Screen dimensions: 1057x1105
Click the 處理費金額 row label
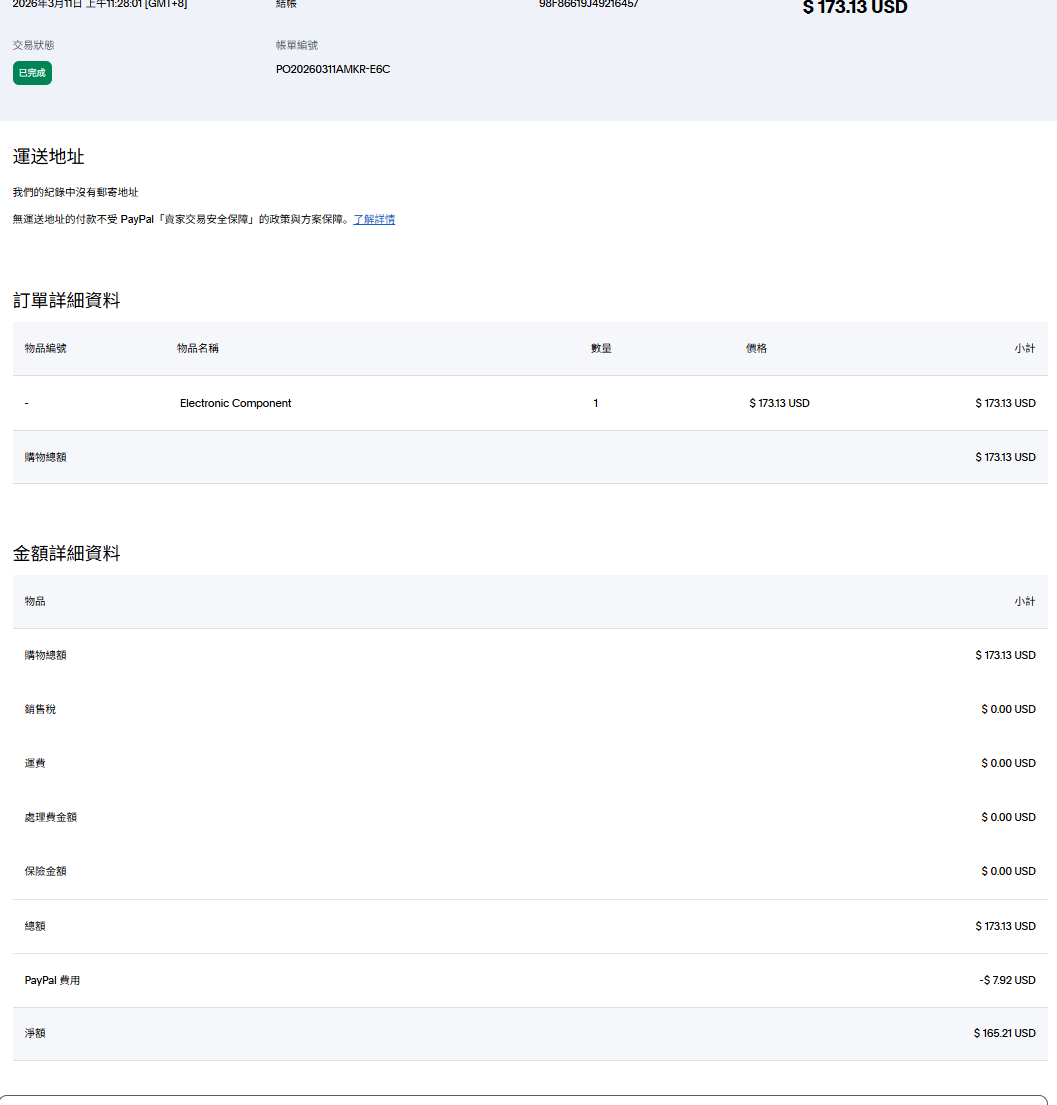click(51, 817)
